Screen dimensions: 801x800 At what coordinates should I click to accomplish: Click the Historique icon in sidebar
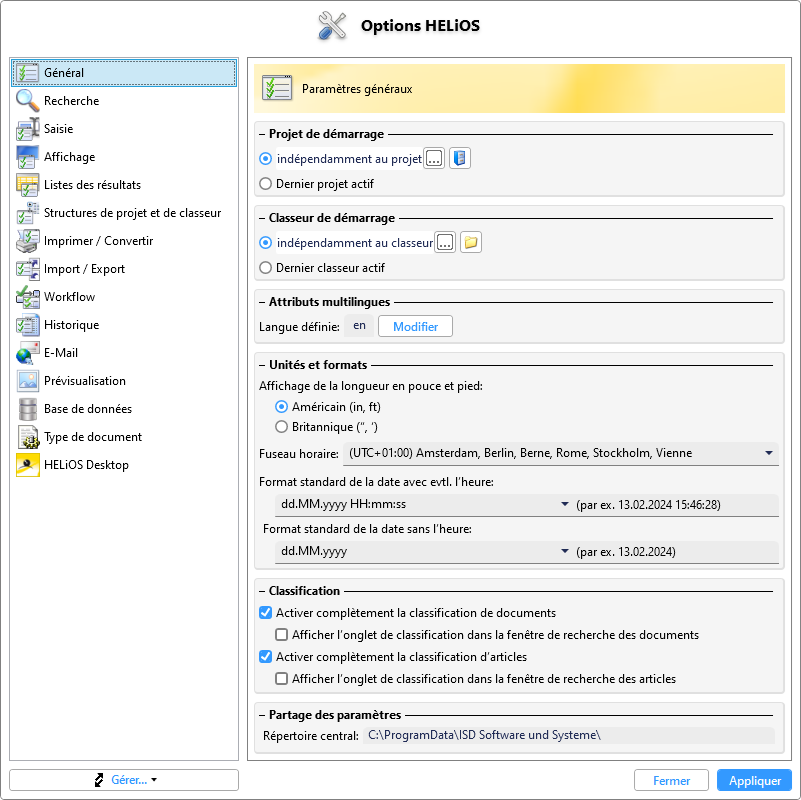(27, 325)
